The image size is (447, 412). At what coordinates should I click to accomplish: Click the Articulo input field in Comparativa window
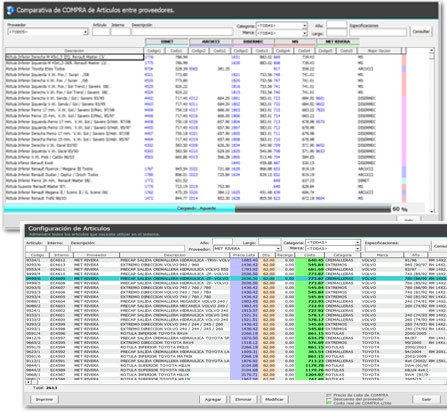[x=101, y=32]
